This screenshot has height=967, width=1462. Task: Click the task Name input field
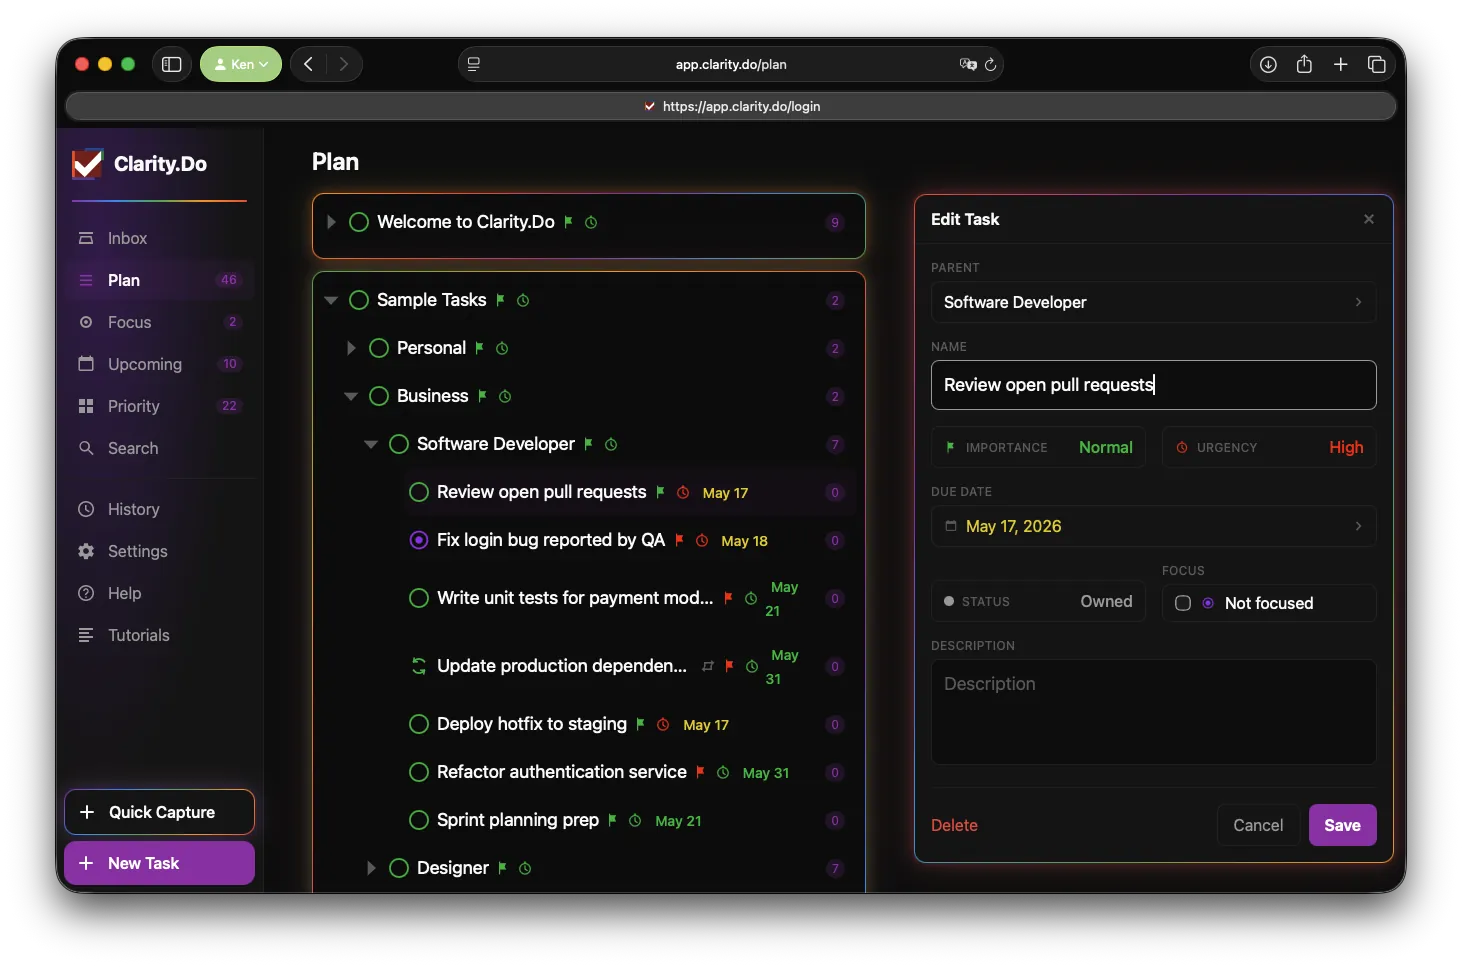(x=1154, y=385)
